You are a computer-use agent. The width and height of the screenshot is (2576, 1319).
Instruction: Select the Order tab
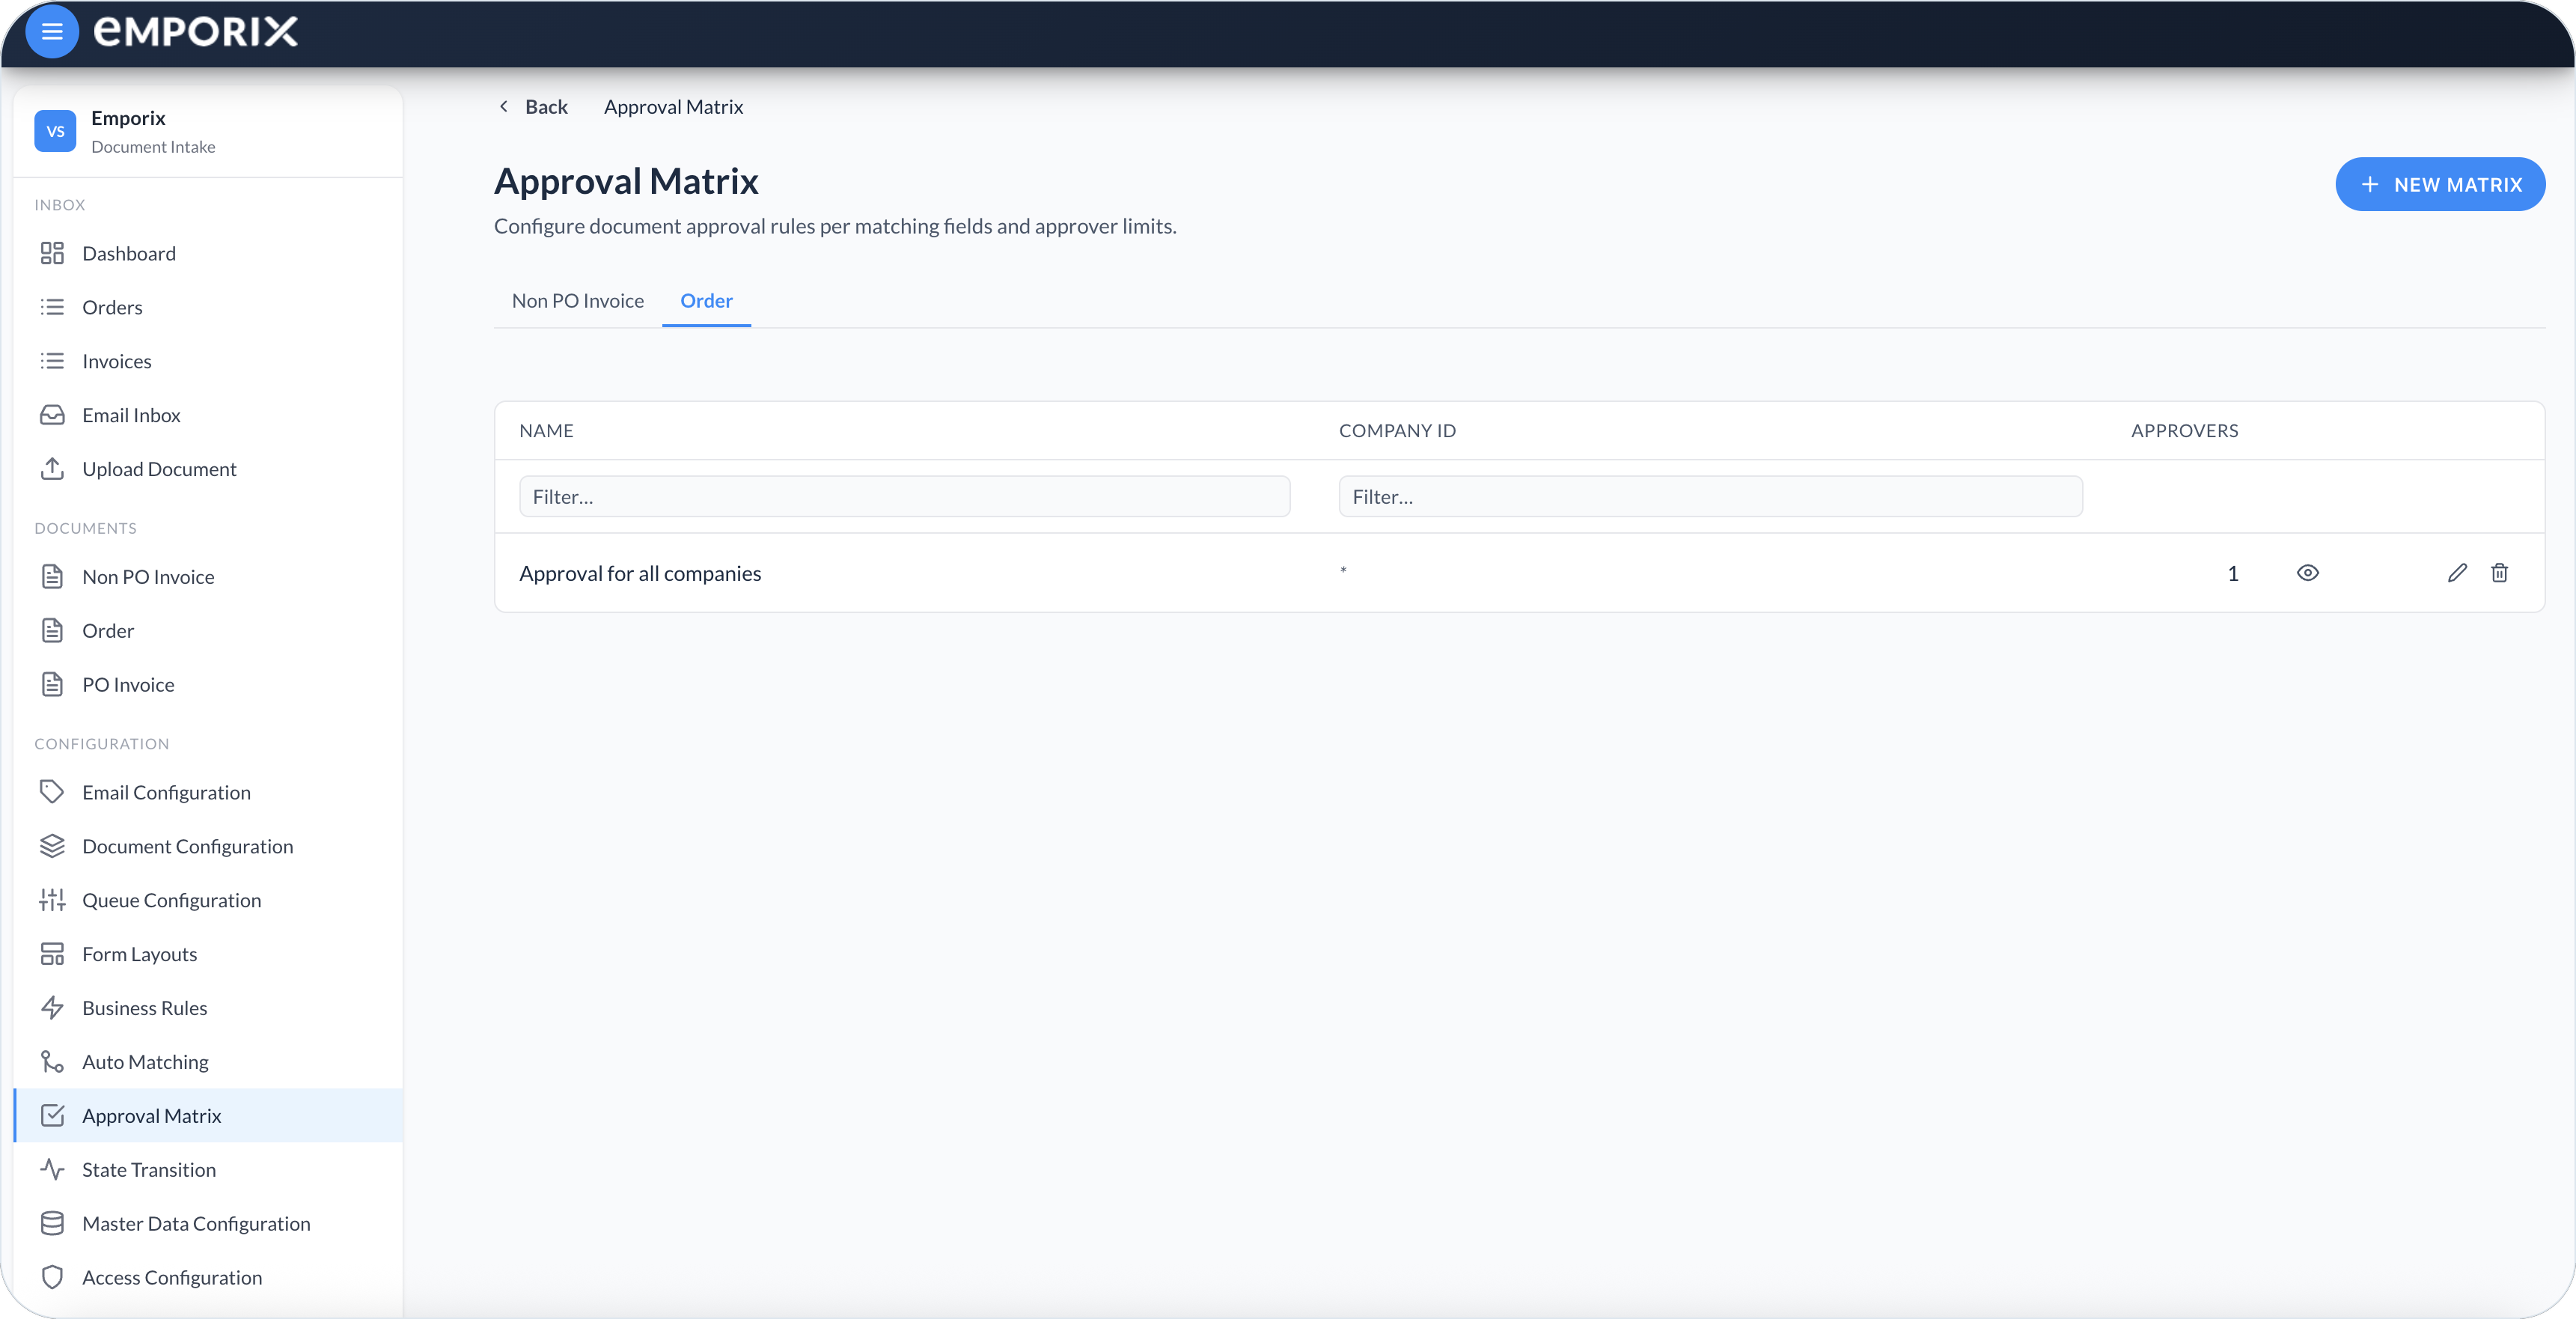(706, 301)
